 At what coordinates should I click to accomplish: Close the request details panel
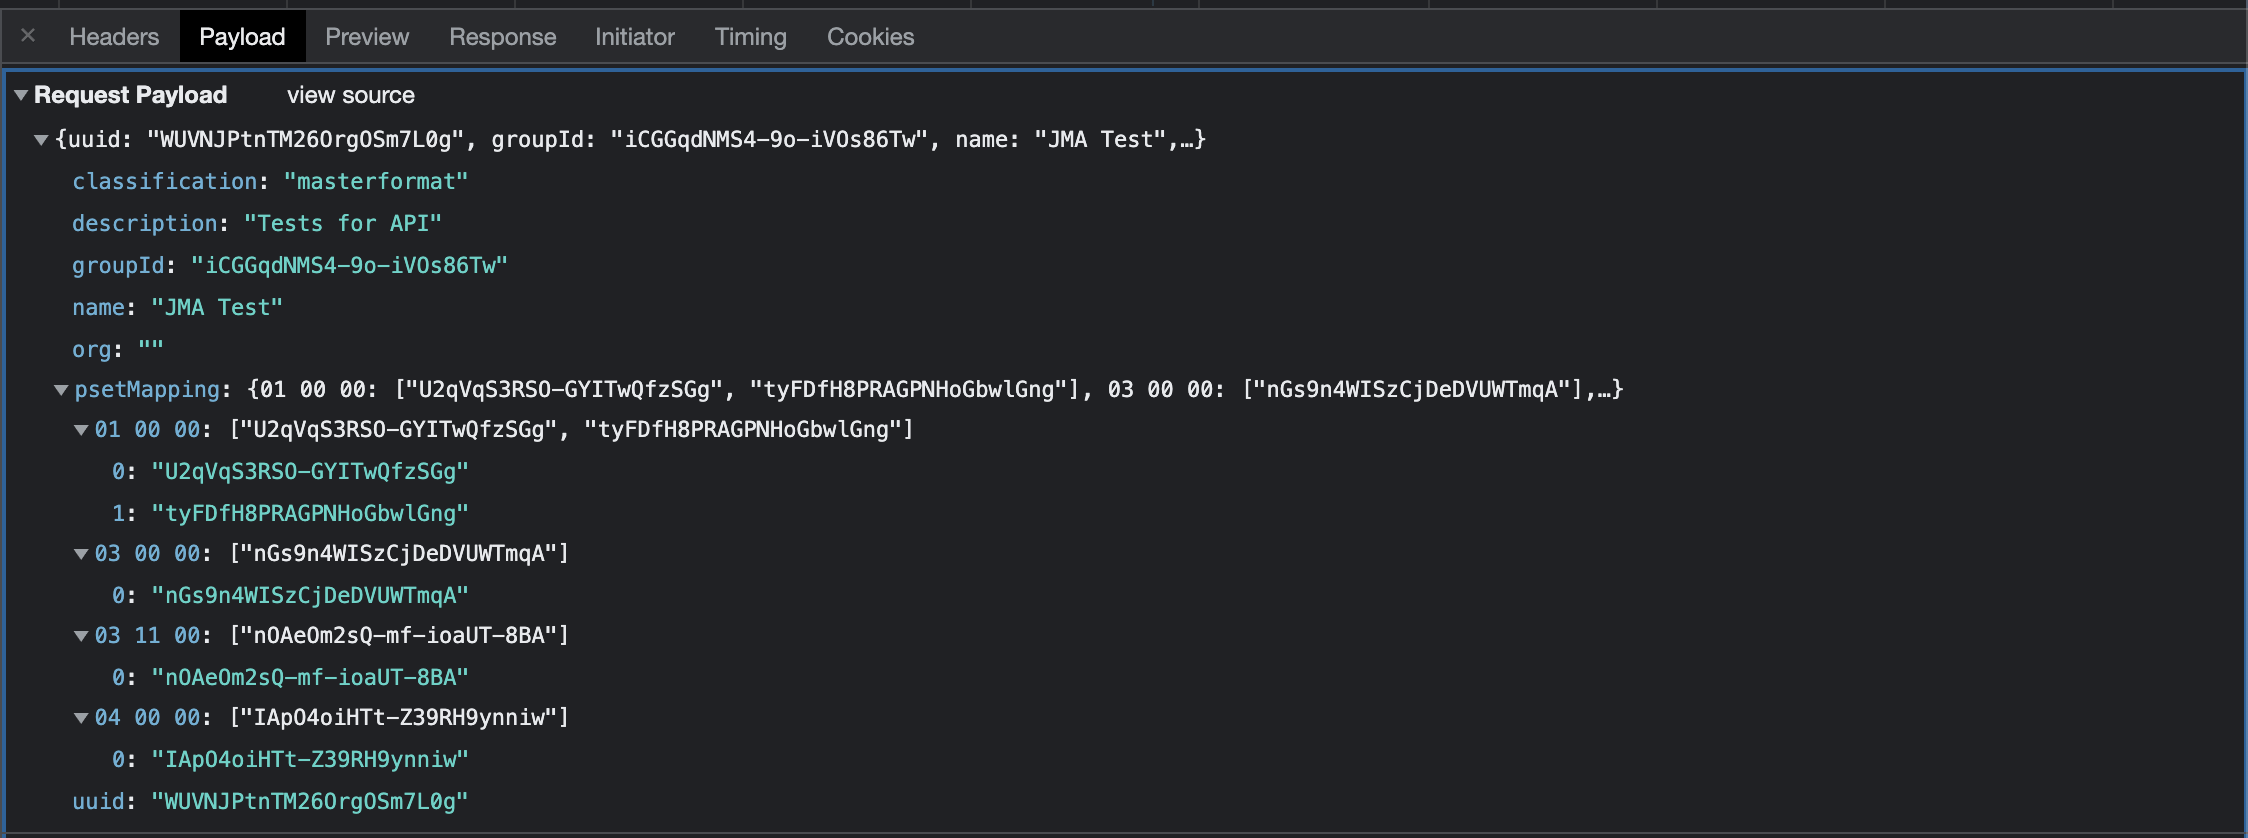[x=28, y=36]
